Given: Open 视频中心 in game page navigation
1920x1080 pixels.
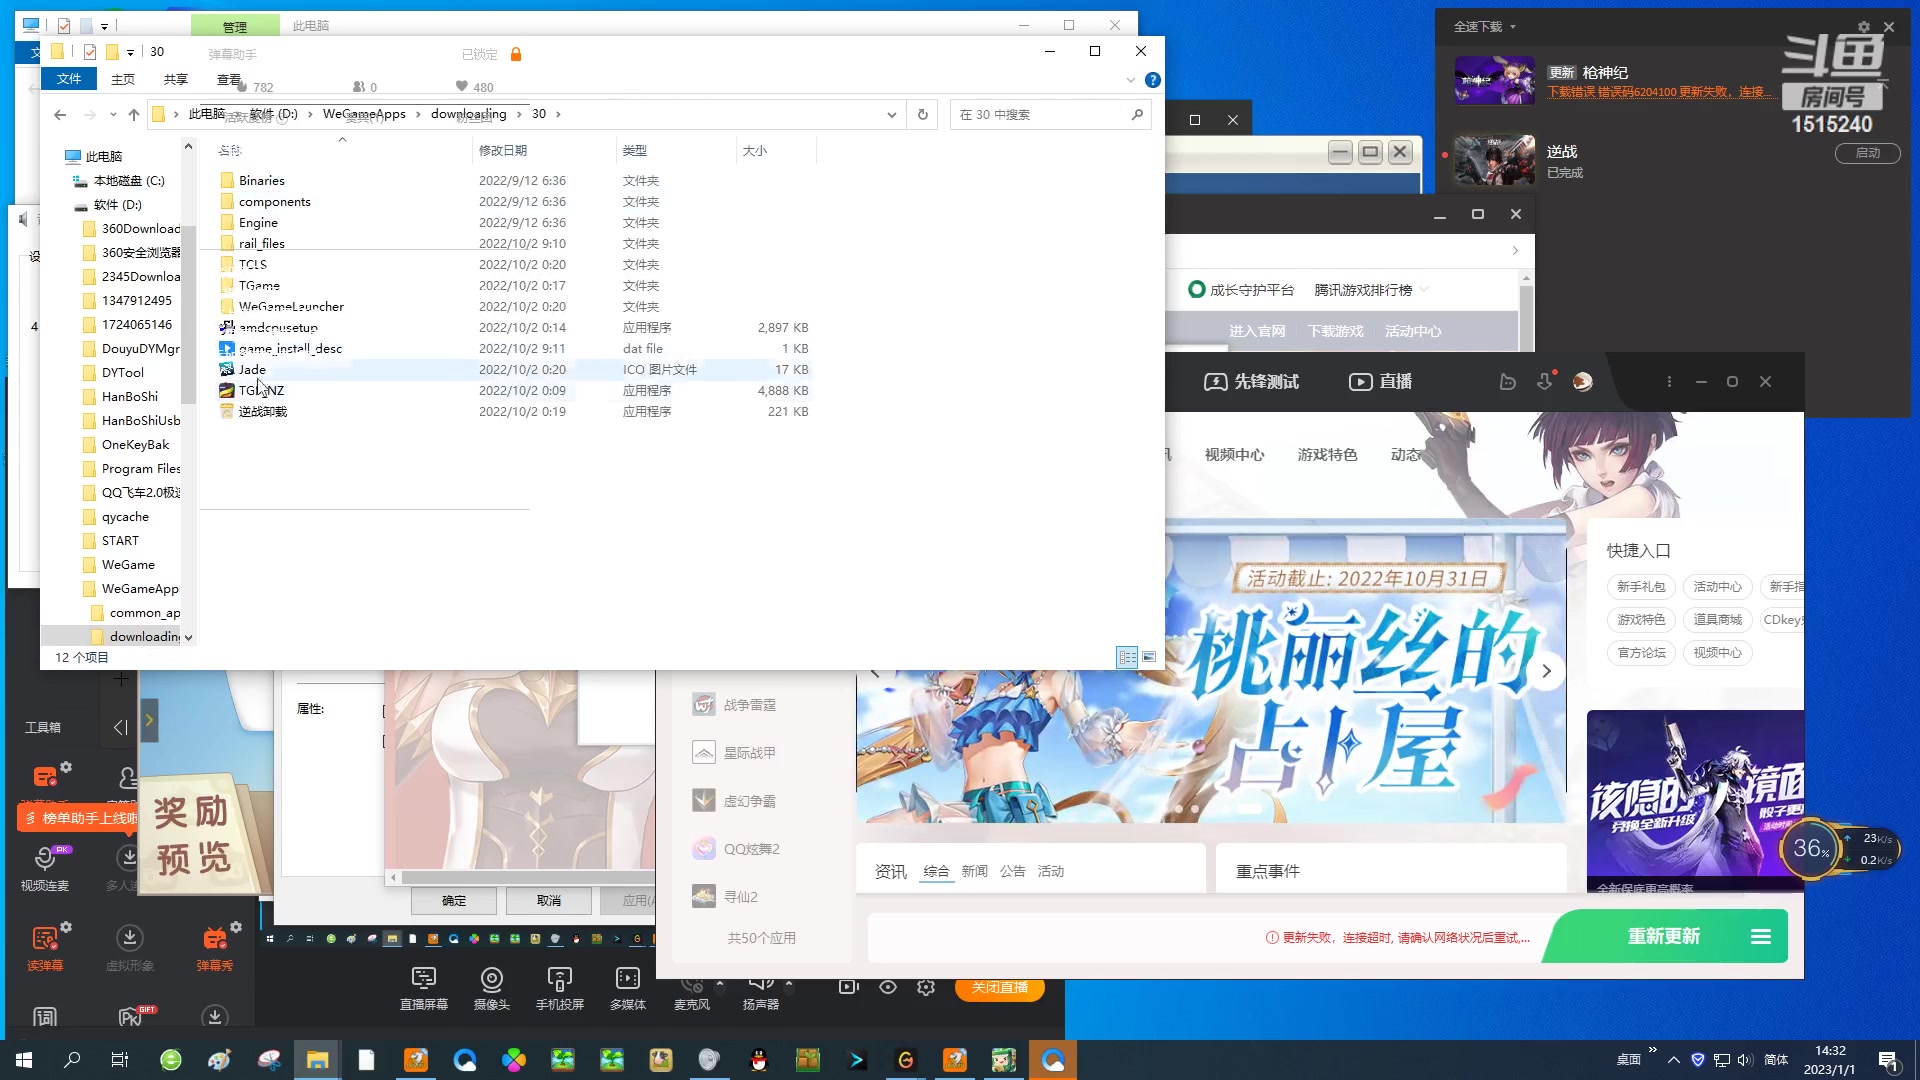Looking at the screenshot, I should pos(1234,454).
